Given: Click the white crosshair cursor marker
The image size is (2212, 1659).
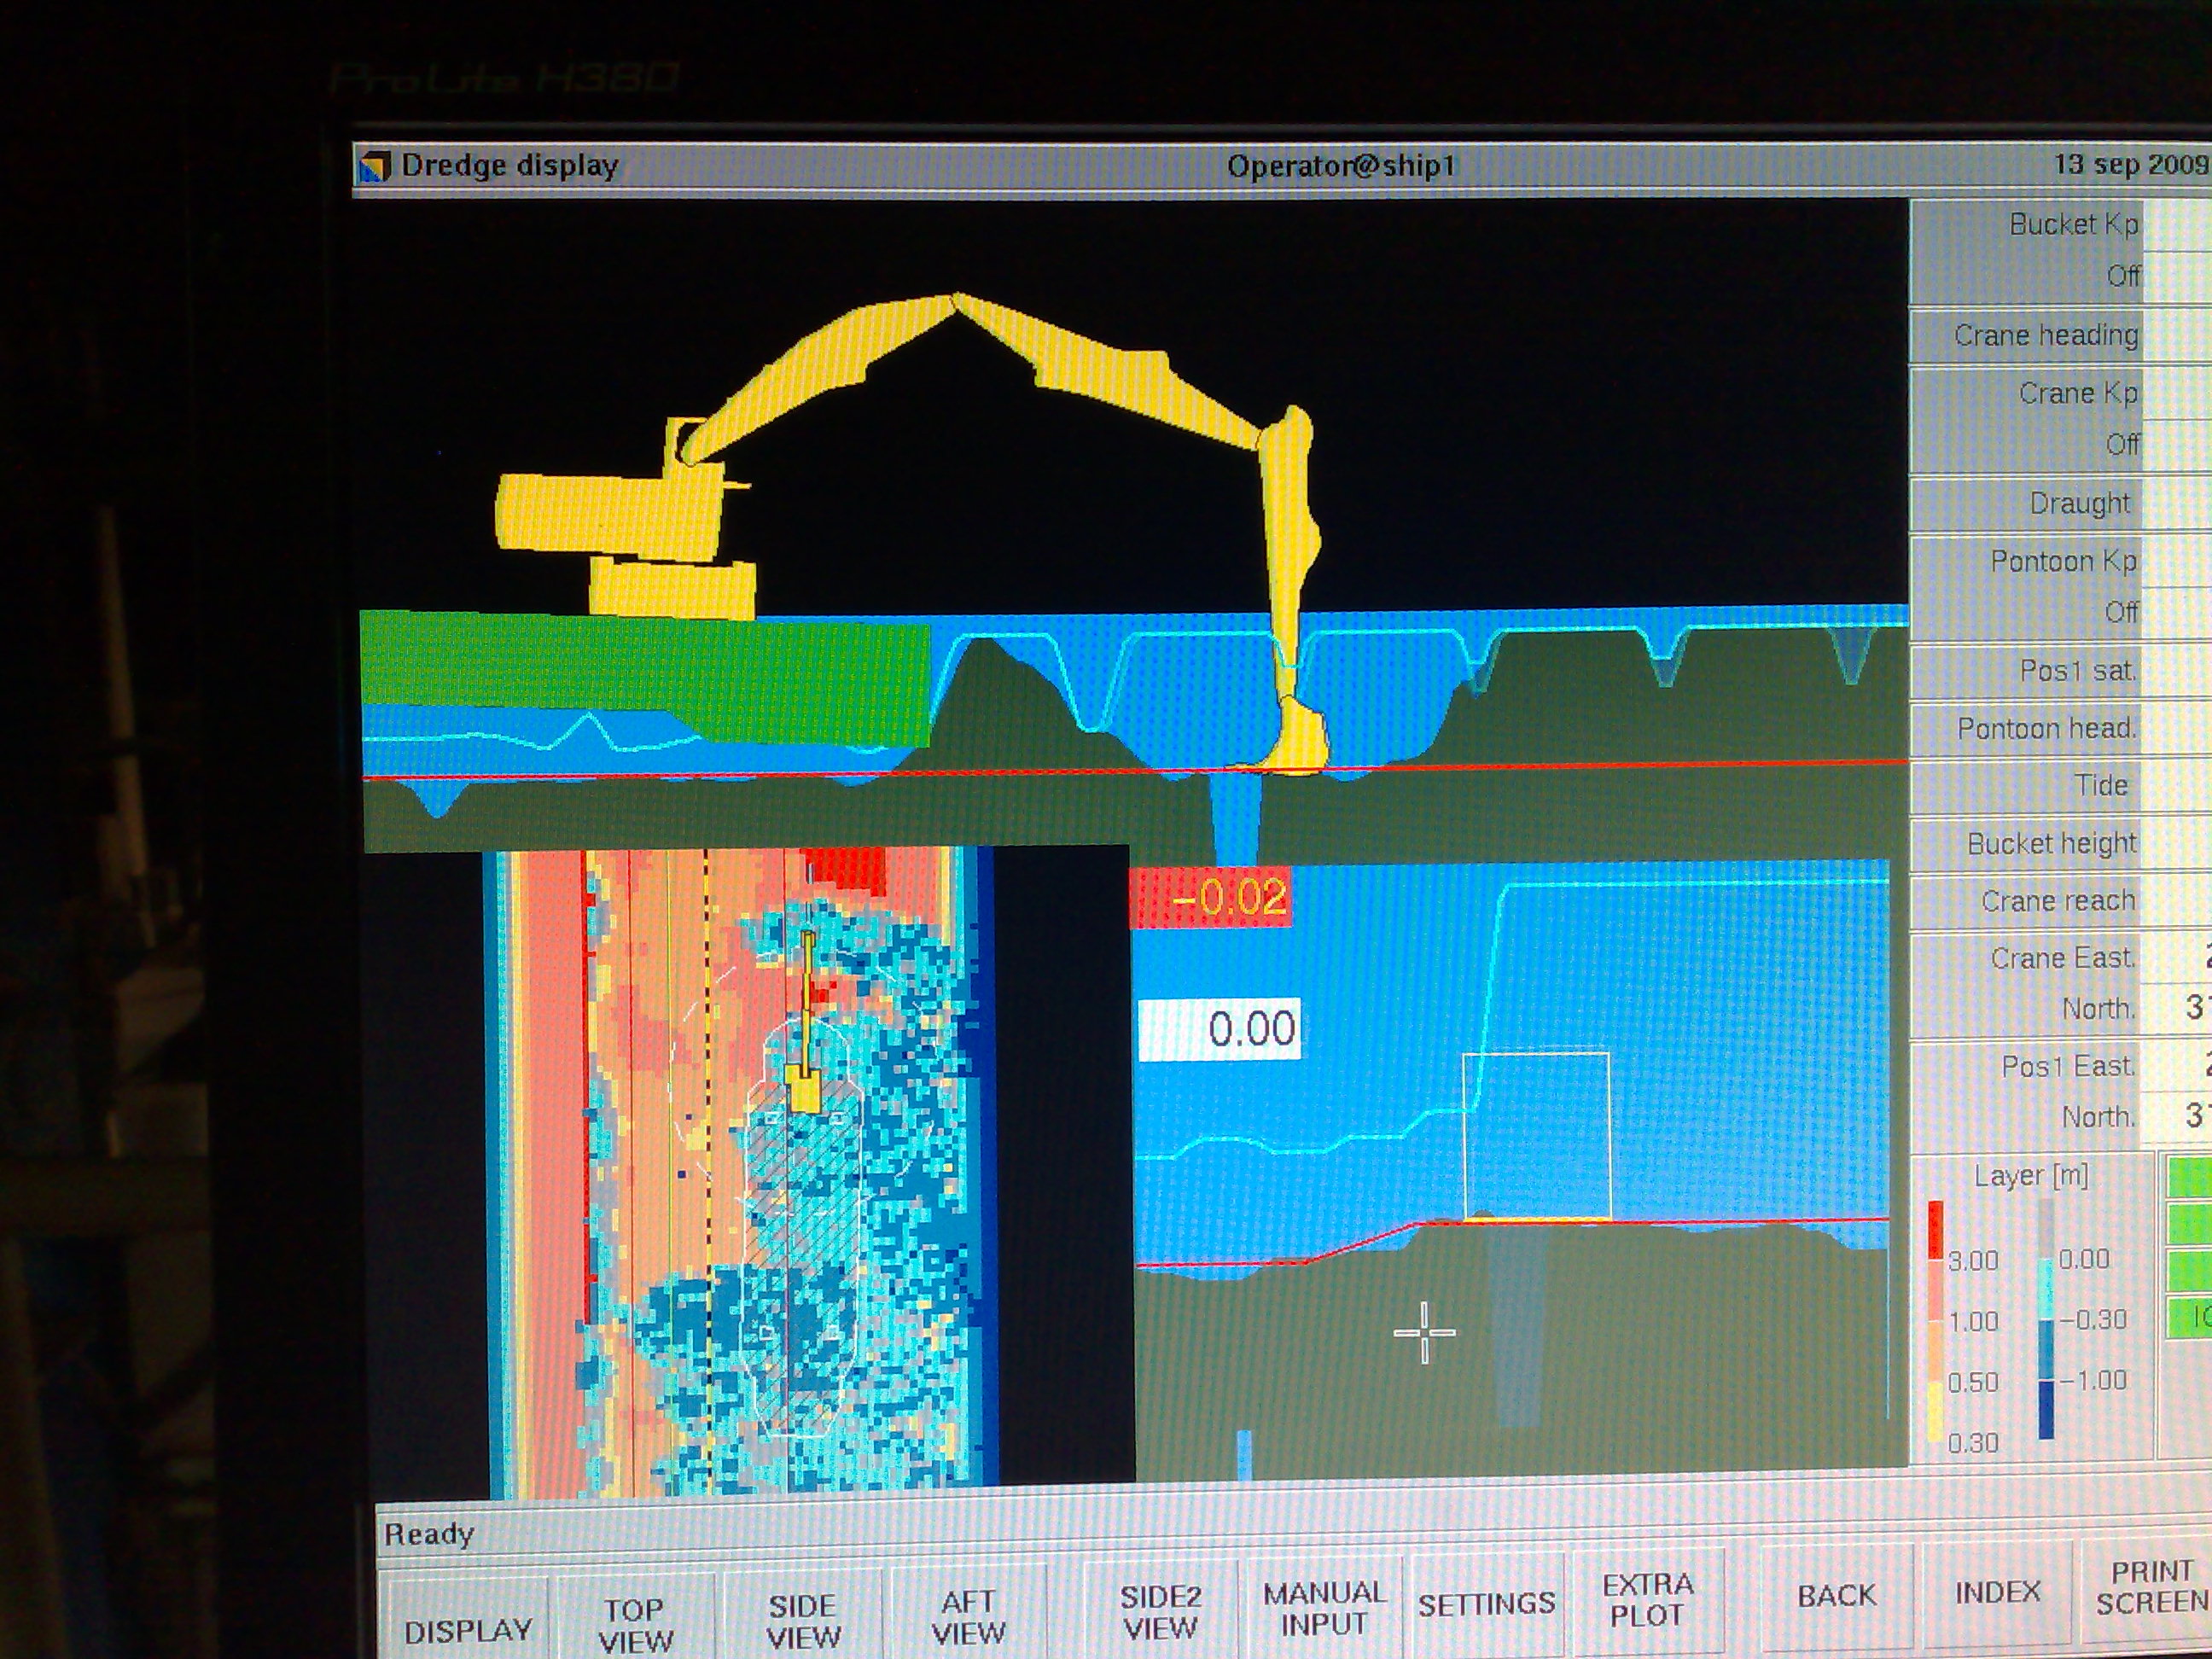Looking at the screenshot, I should (1424, 1332).
